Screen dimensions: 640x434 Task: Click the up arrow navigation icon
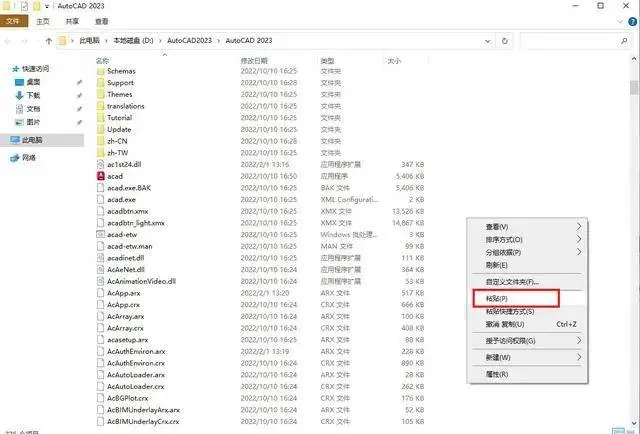tap(49, 41)
